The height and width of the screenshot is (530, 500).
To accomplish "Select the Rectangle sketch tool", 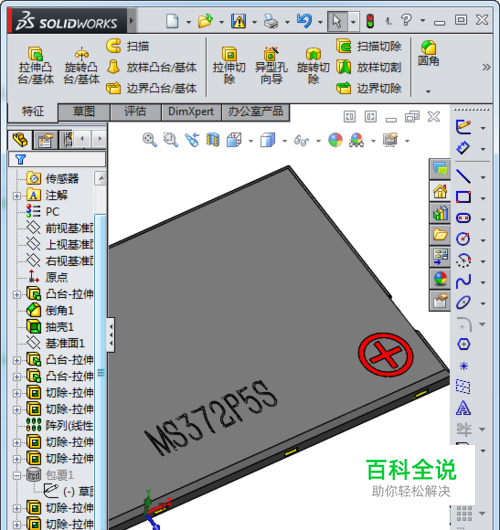I will point(463,197).
